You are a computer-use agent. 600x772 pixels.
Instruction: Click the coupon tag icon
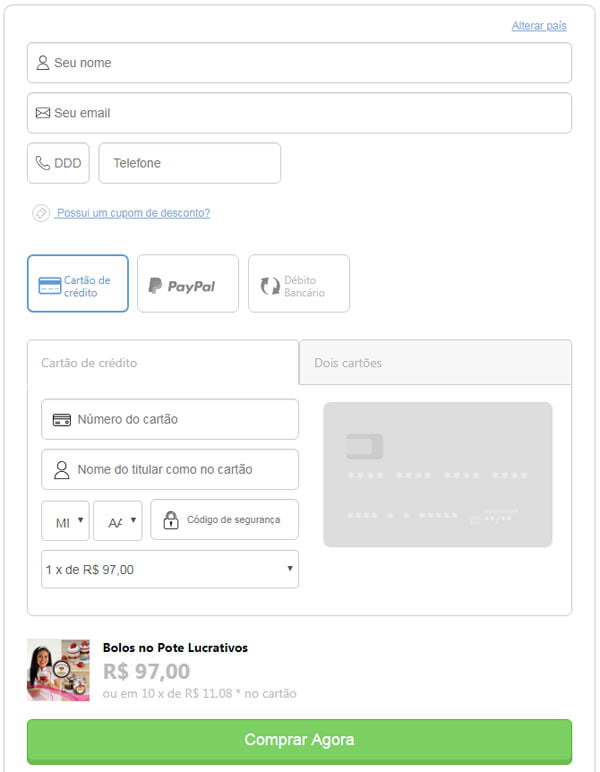pos(41,213)
